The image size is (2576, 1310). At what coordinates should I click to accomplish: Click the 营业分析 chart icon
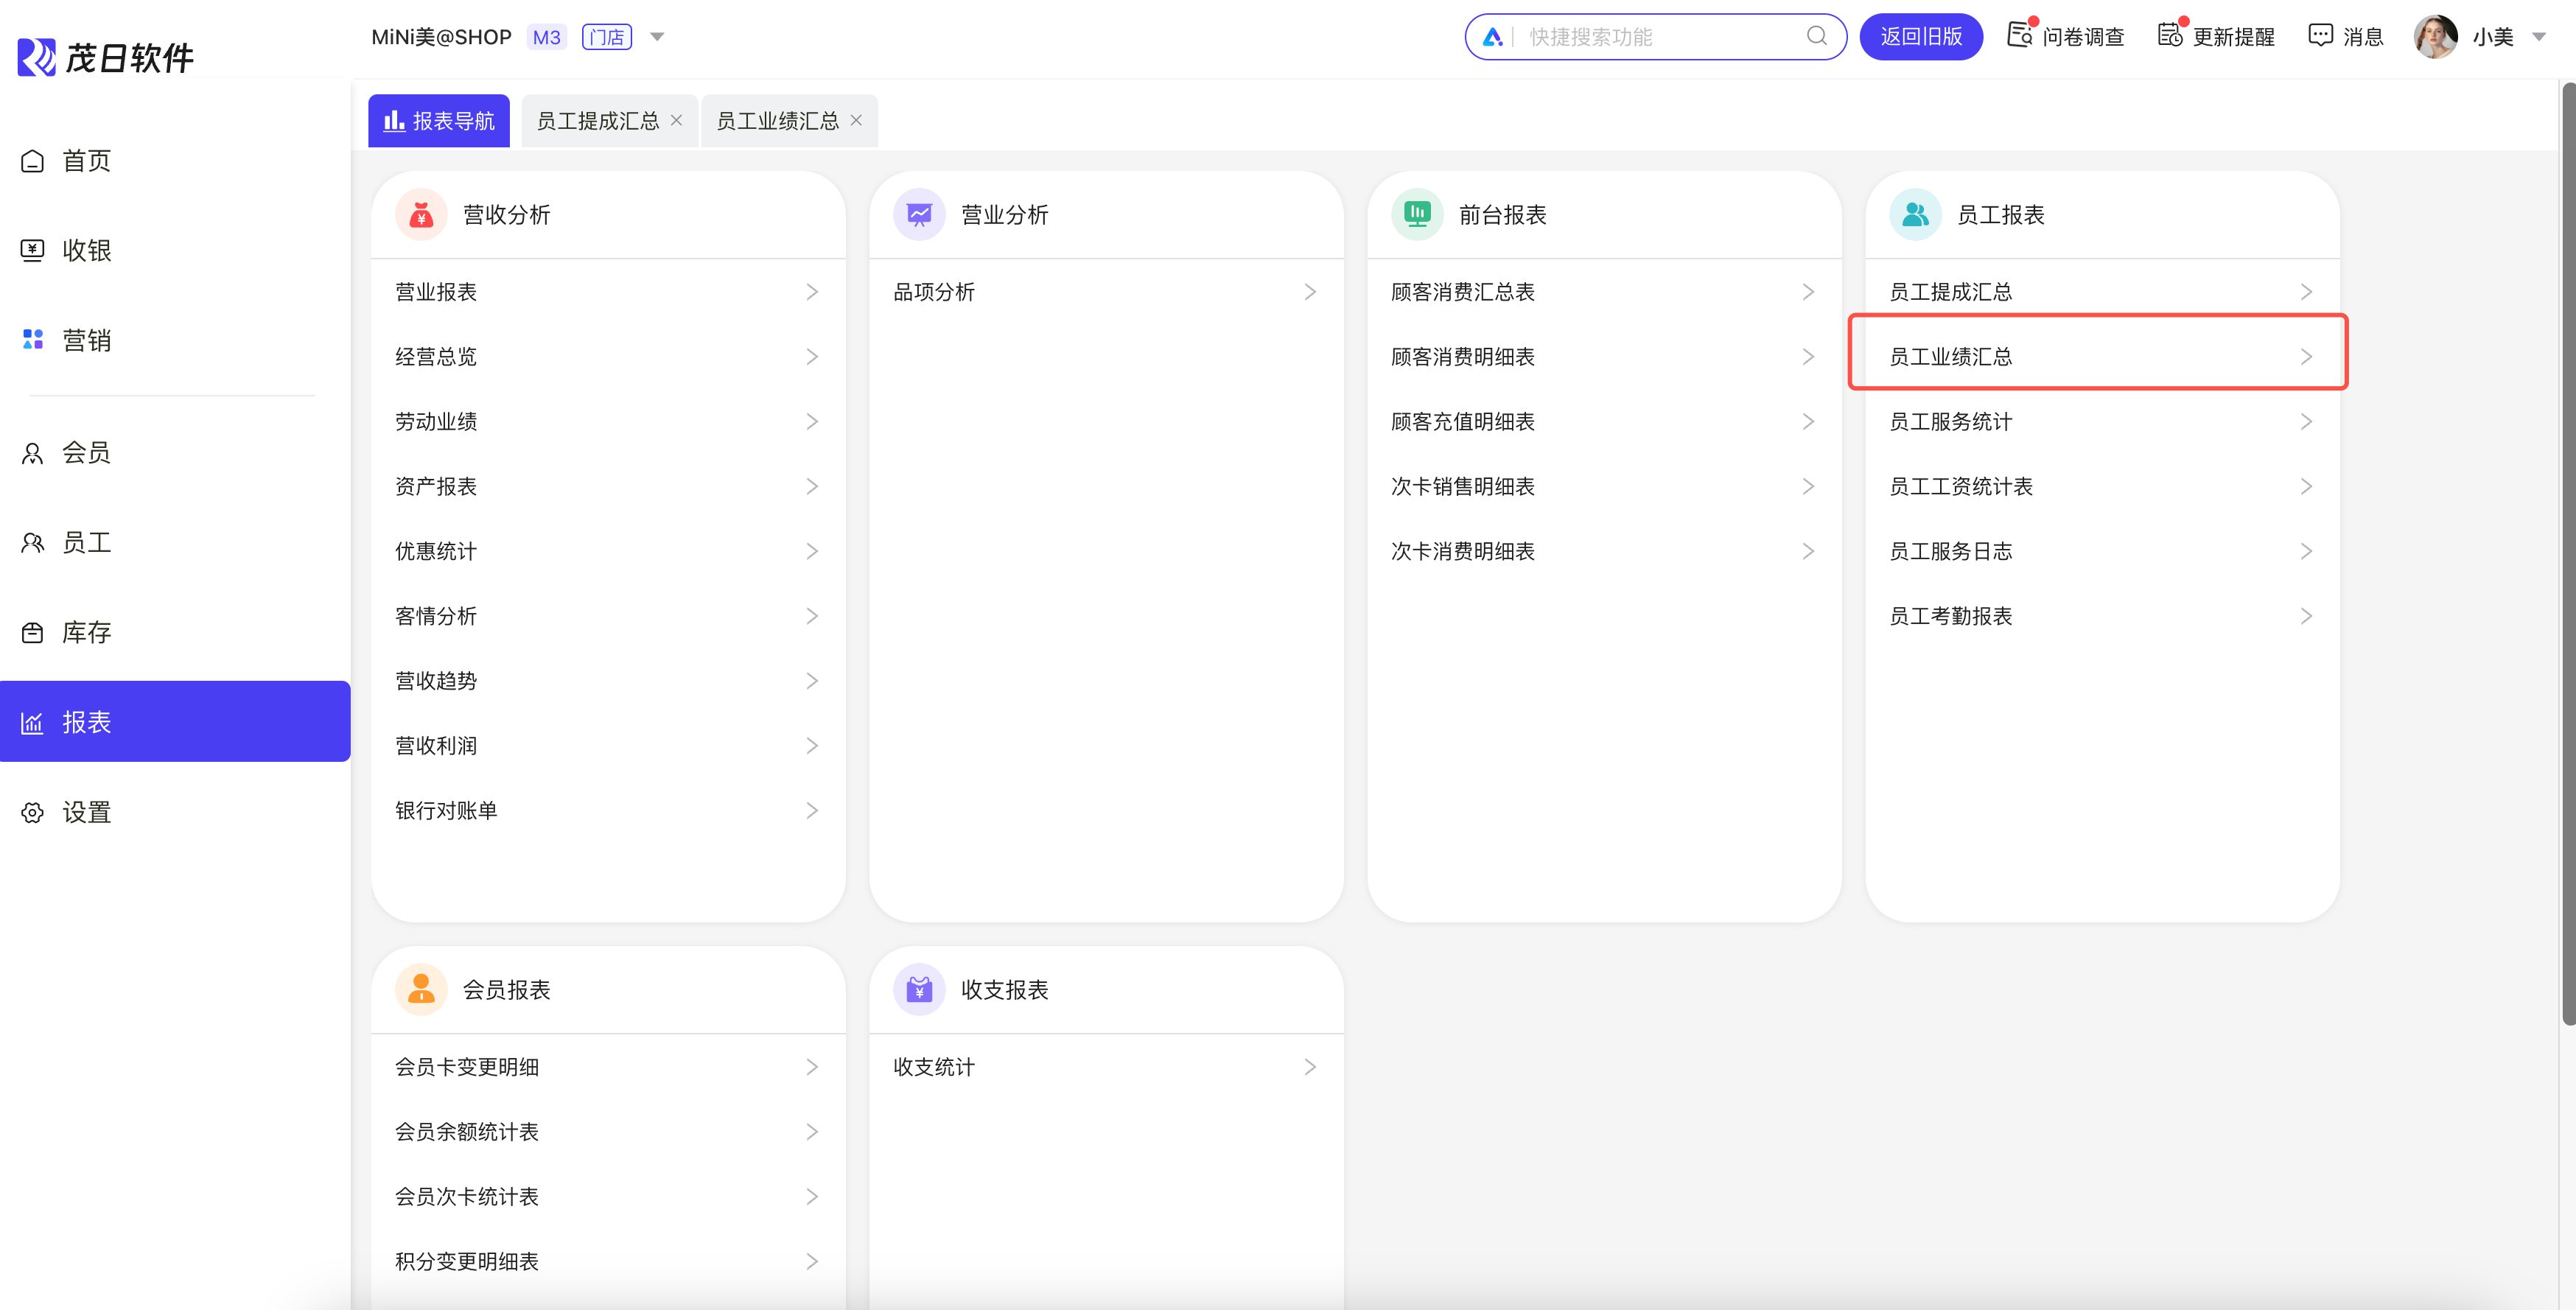919,214
